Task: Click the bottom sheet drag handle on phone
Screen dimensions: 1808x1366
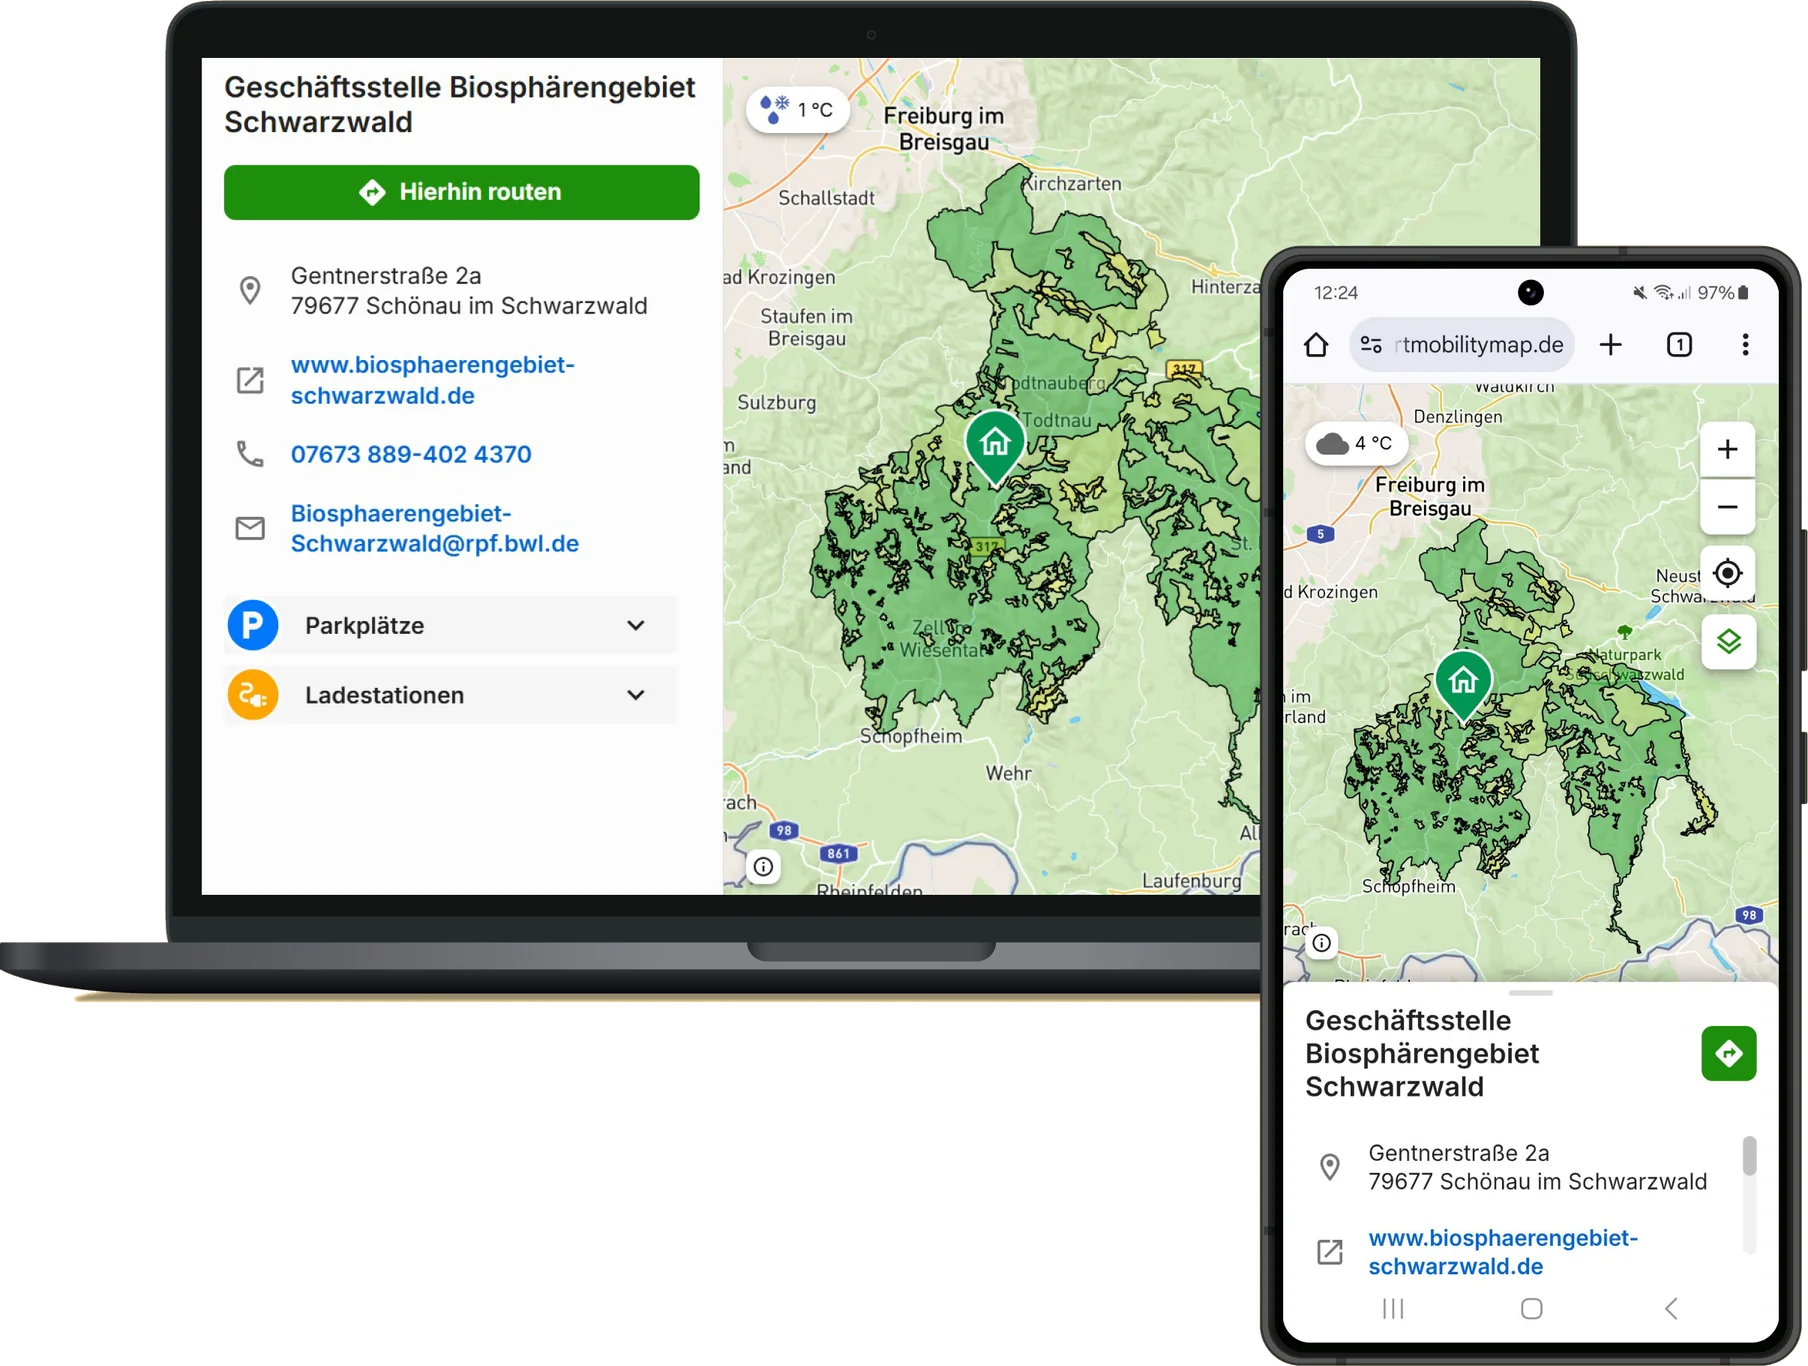Action: (x=1530, y=993)
